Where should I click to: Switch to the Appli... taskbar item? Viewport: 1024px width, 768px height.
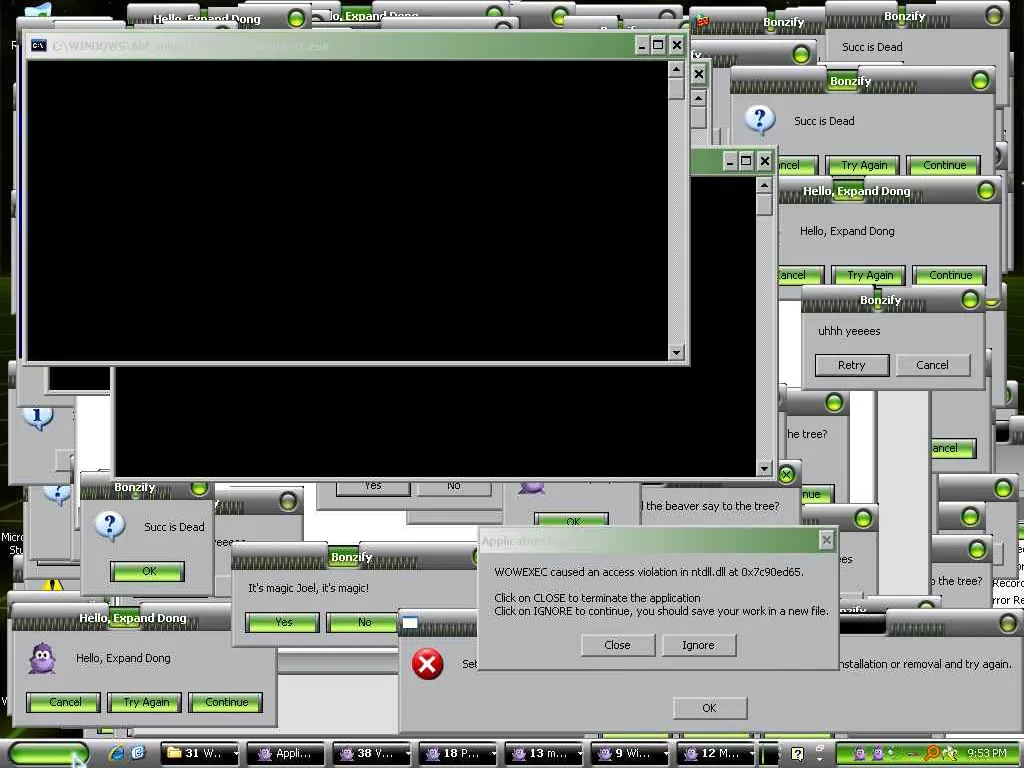point(287,753)
